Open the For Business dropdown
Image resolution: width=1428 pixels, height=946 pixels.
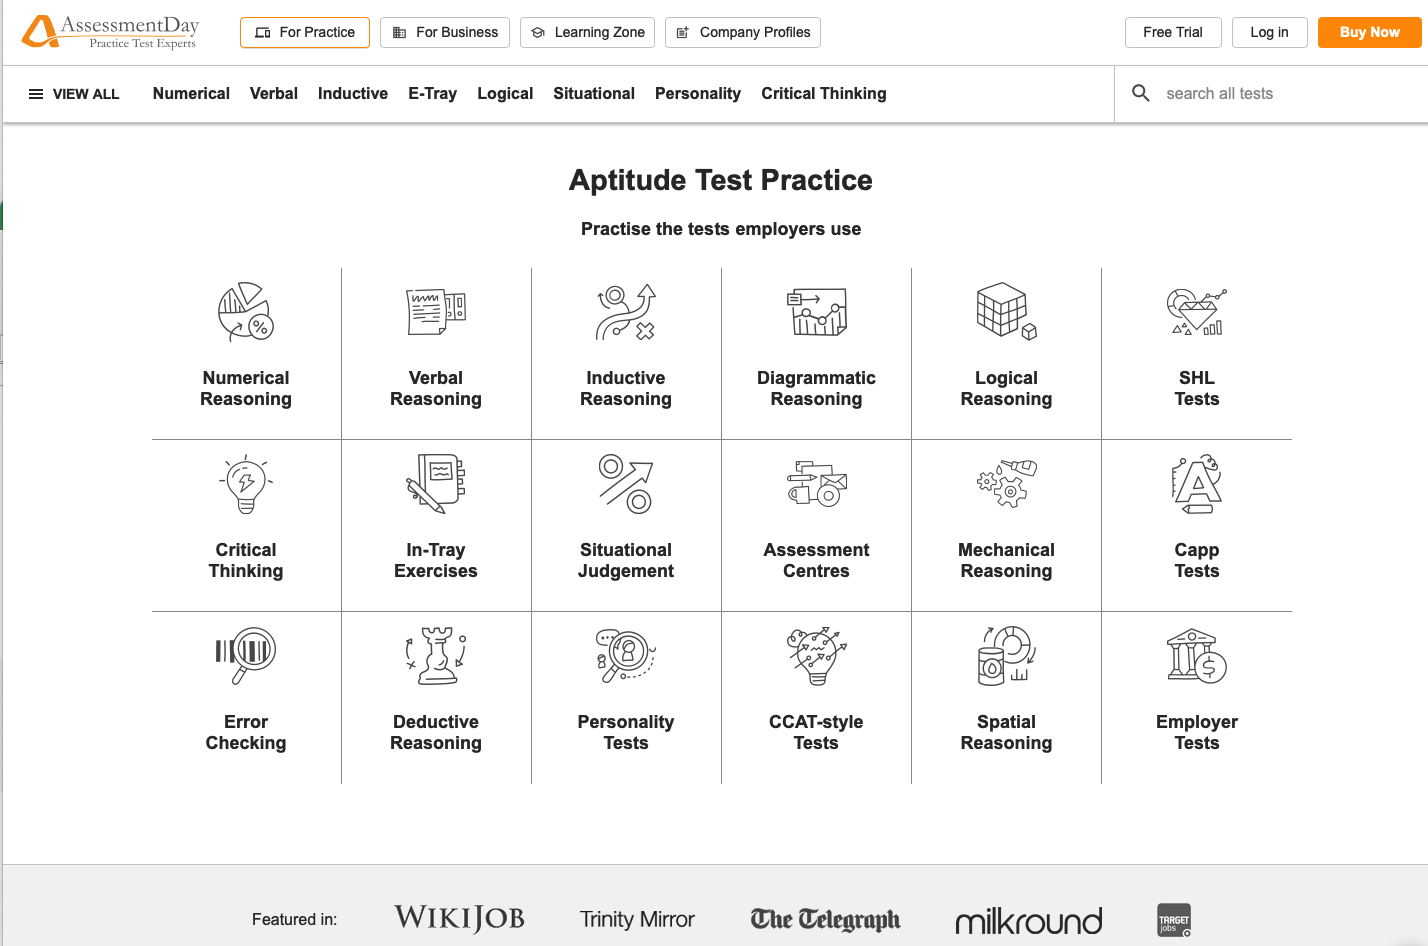click(x=445, y=32)
